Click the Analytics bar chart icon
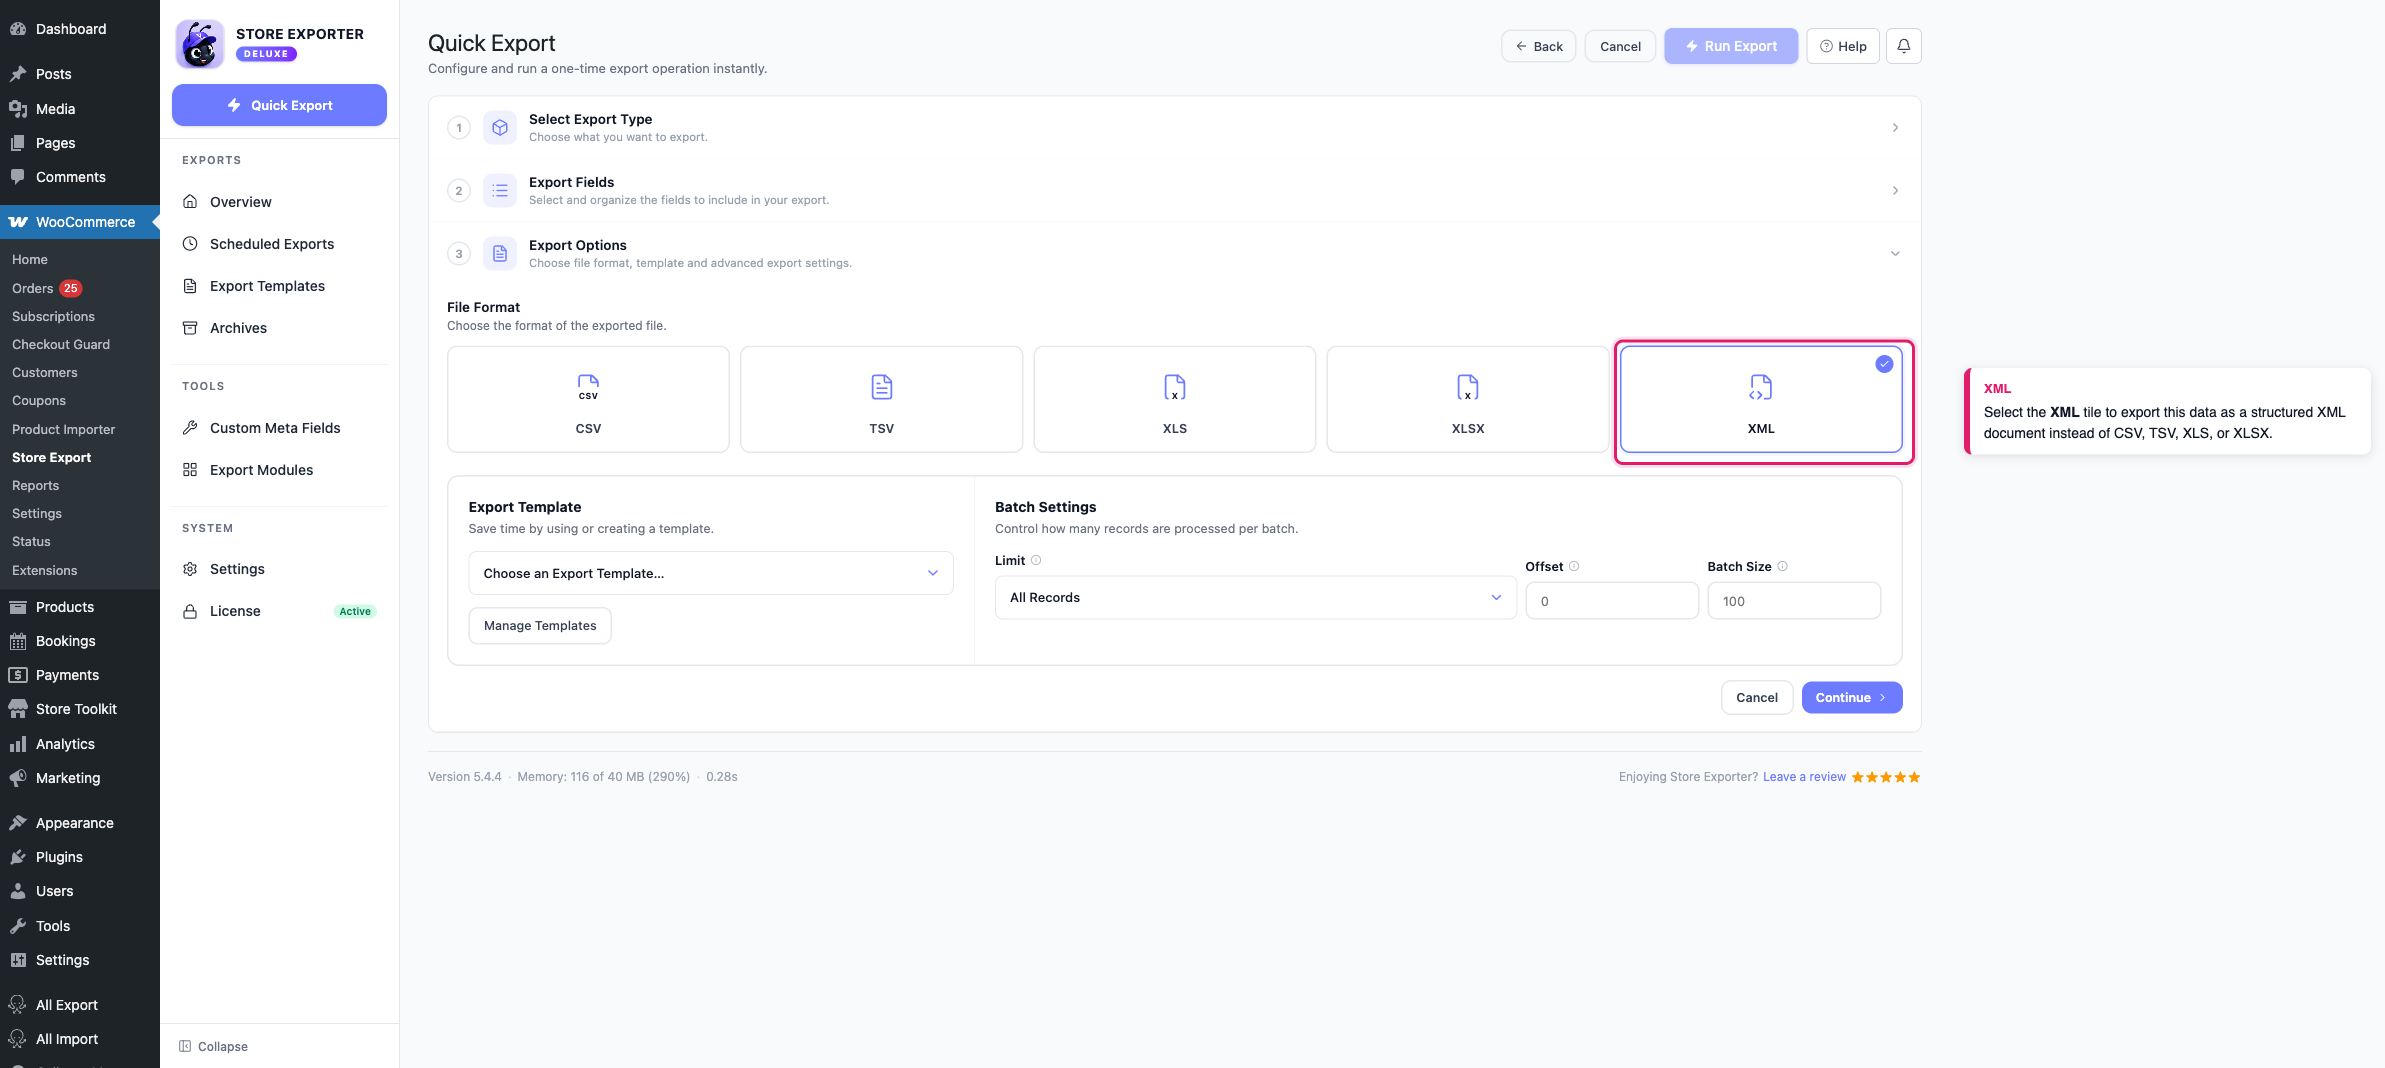The width and height of the screenshot is (2385, 1068). (x=18, y=744)
